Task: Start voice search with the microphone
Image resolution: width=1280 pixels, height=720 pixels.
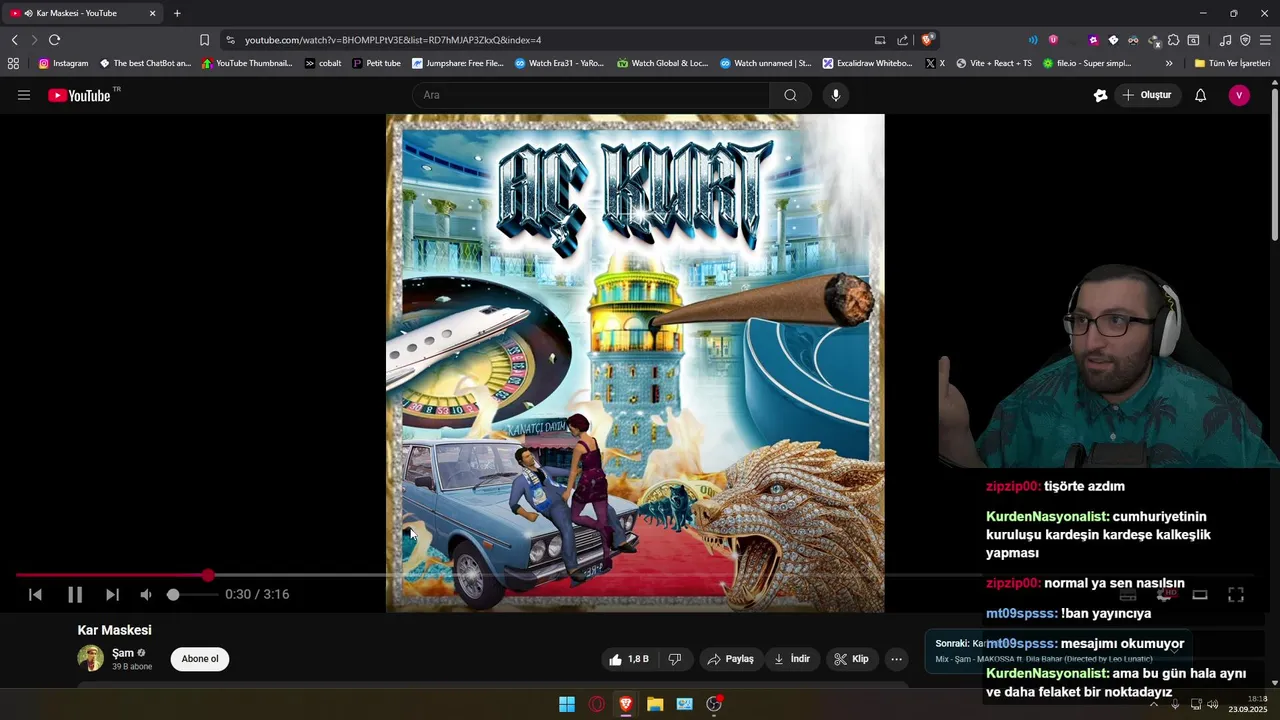Action: tap(836, 95)
